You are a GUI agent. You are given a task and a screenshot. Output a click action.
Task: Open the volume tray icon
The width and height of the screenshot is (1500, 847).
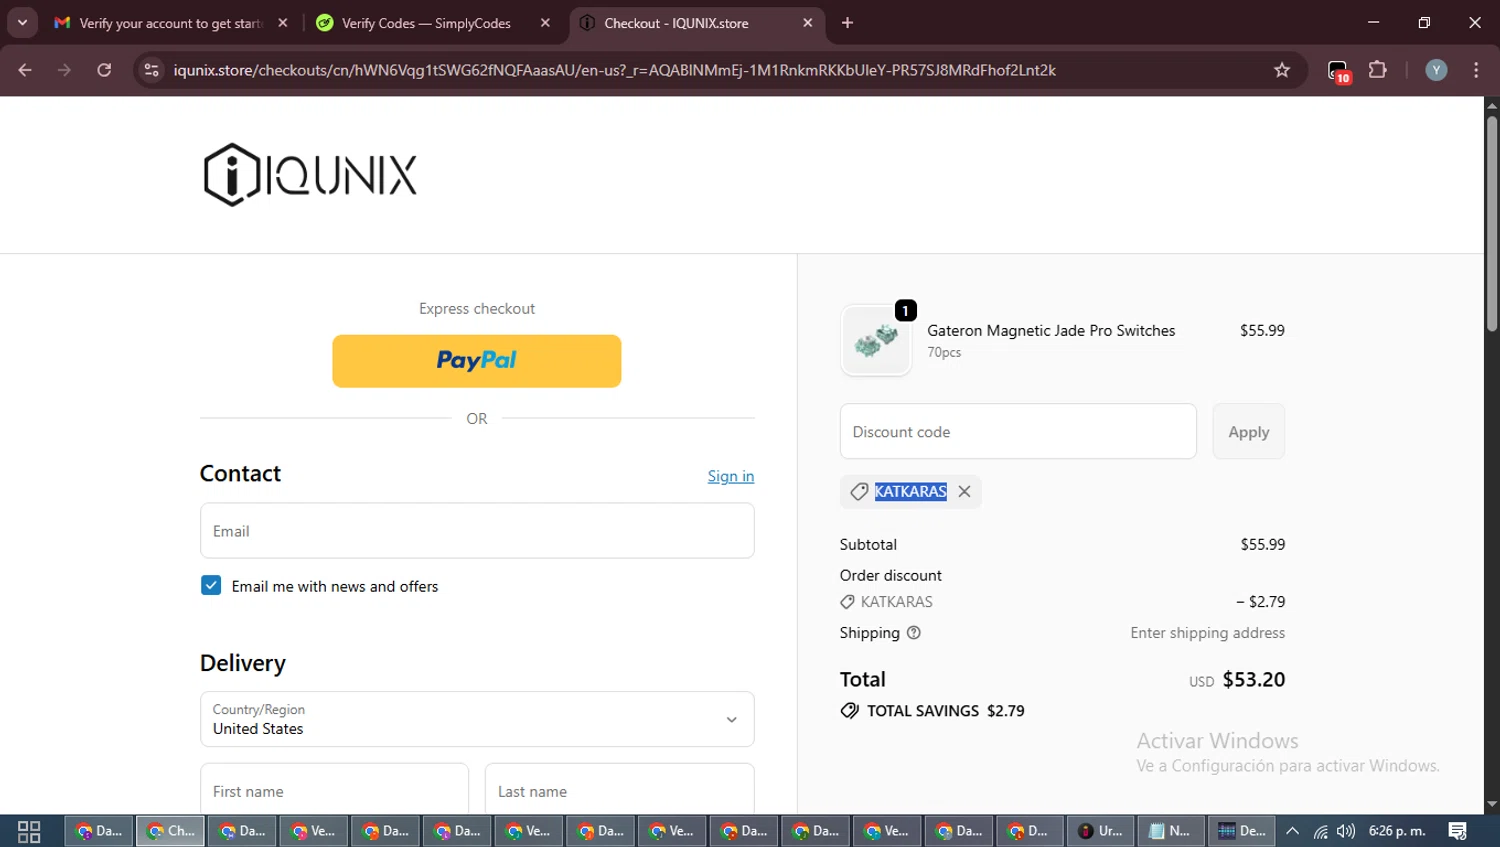point(1346,831)
